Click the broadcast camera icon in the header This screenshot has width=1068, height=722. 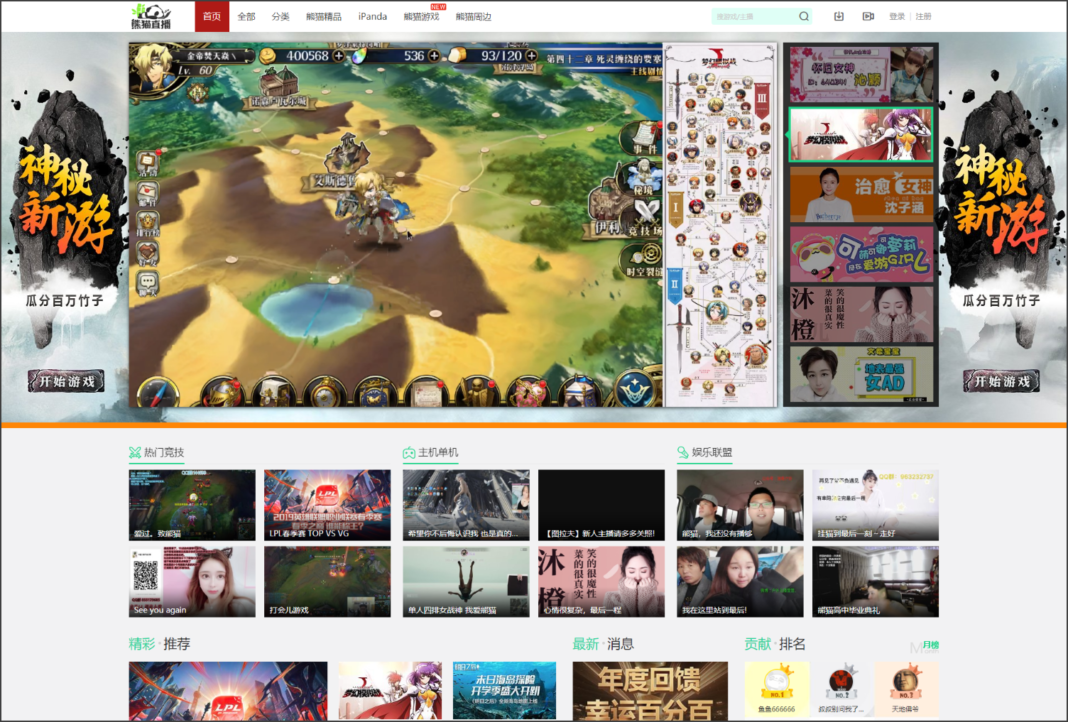coord(869,16)
